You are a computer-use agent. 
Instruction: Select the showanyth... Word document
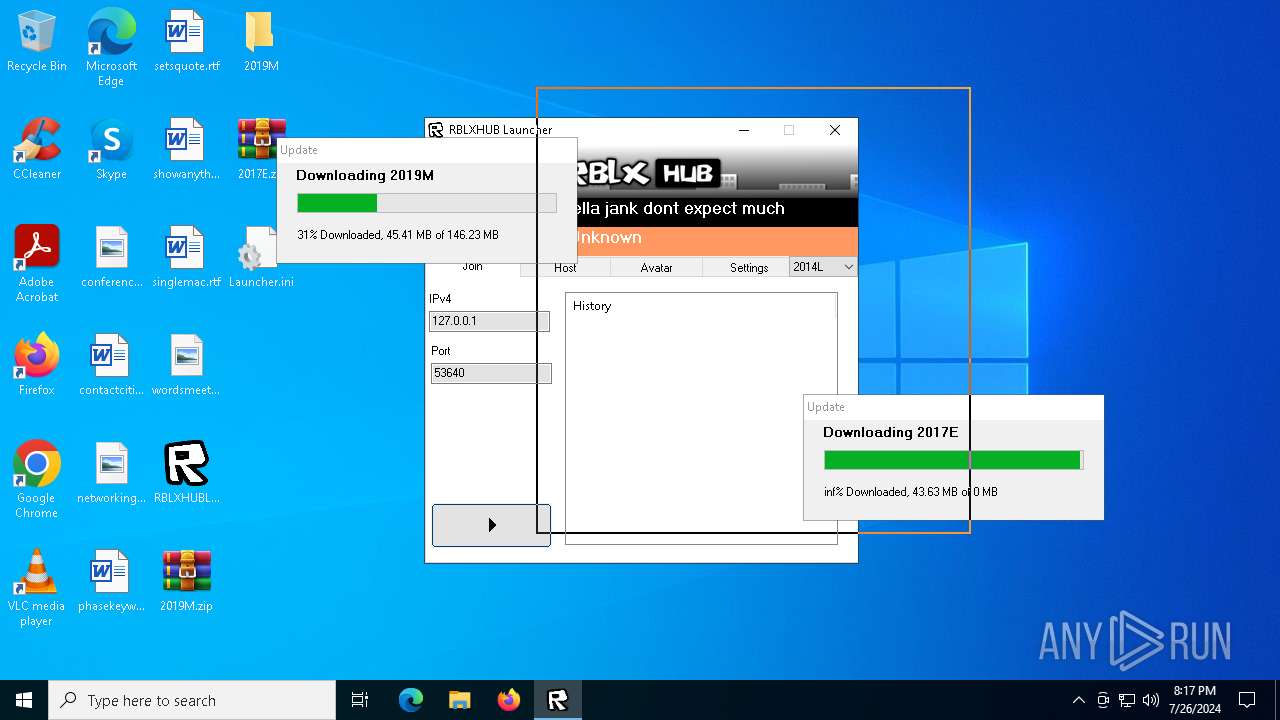click(186, 150)
